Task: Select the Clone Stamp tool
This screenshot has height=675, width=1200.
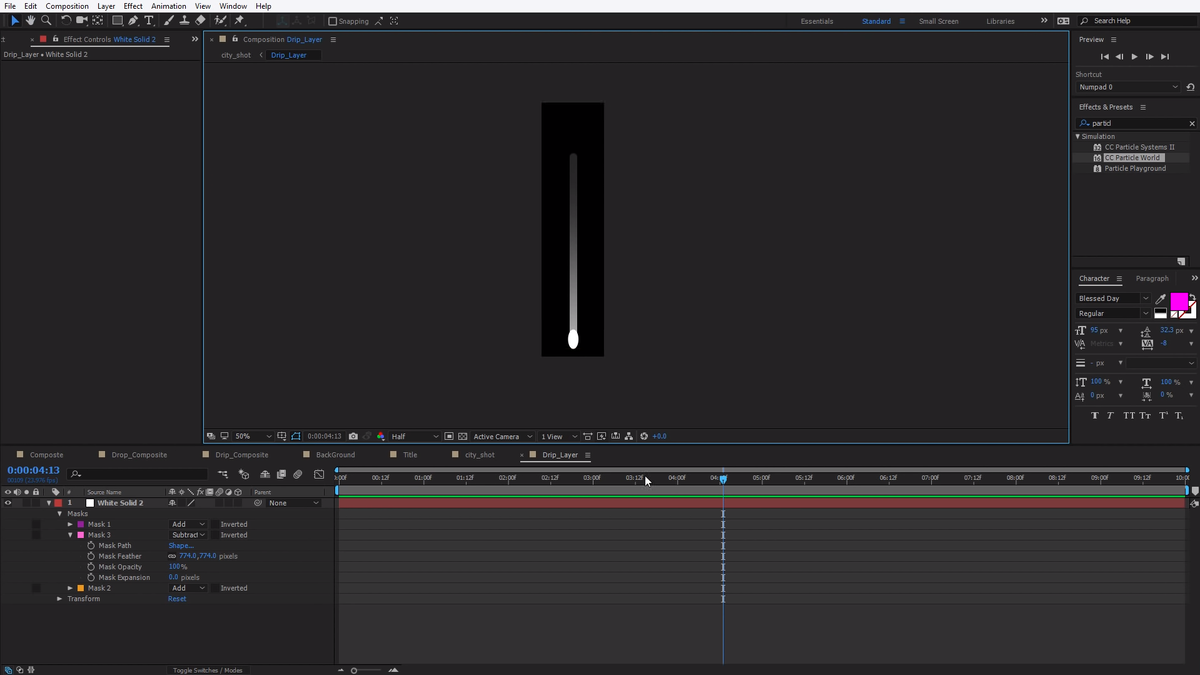Action: [184, 20]
